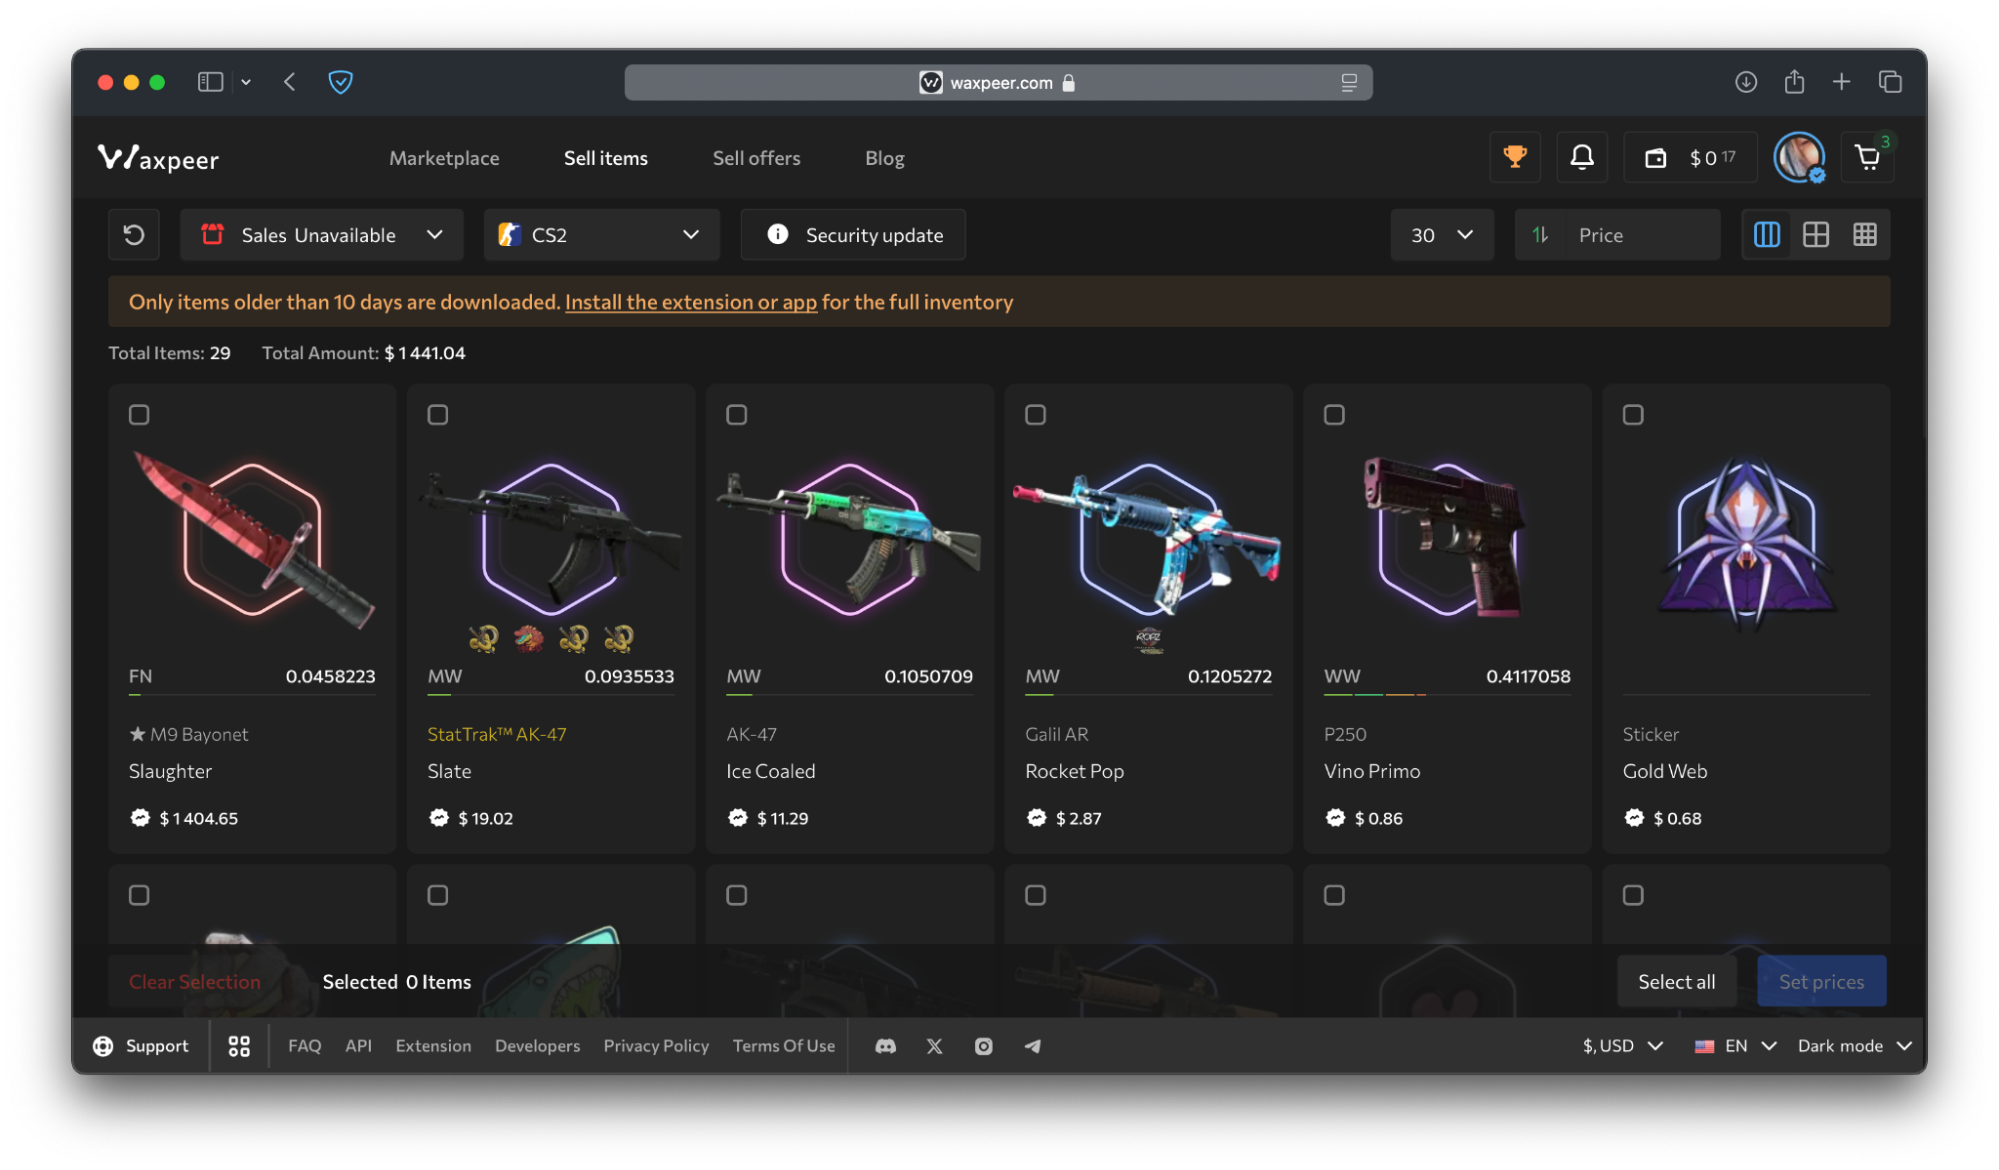Open the CS2 game selector dropdown

point(602,235)
